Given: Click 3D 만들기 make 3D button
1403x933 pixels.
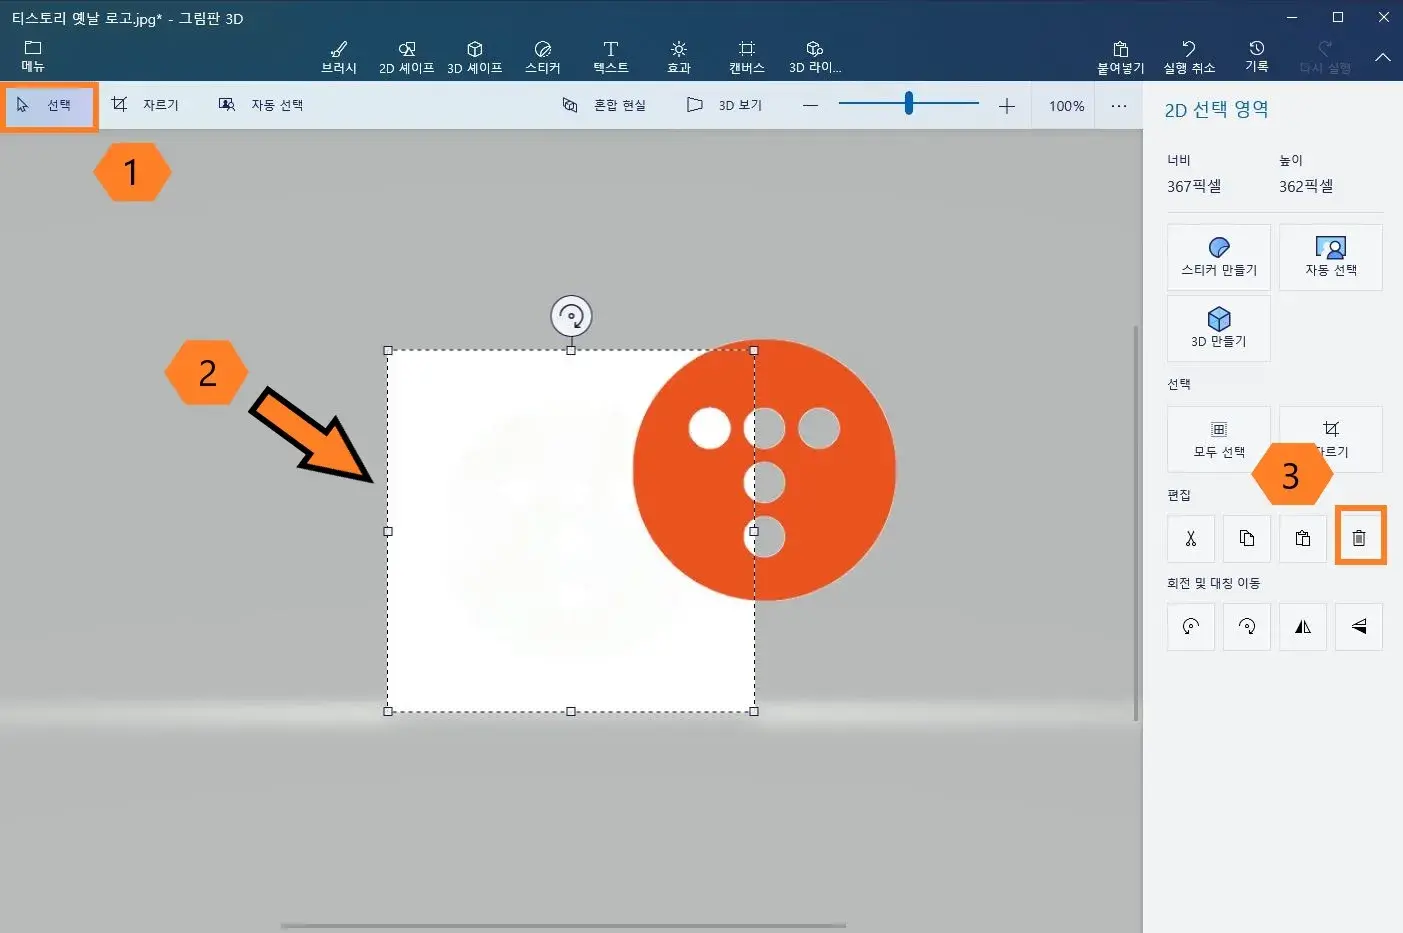Looking at the screenshot, I should tap(1219, 328).
